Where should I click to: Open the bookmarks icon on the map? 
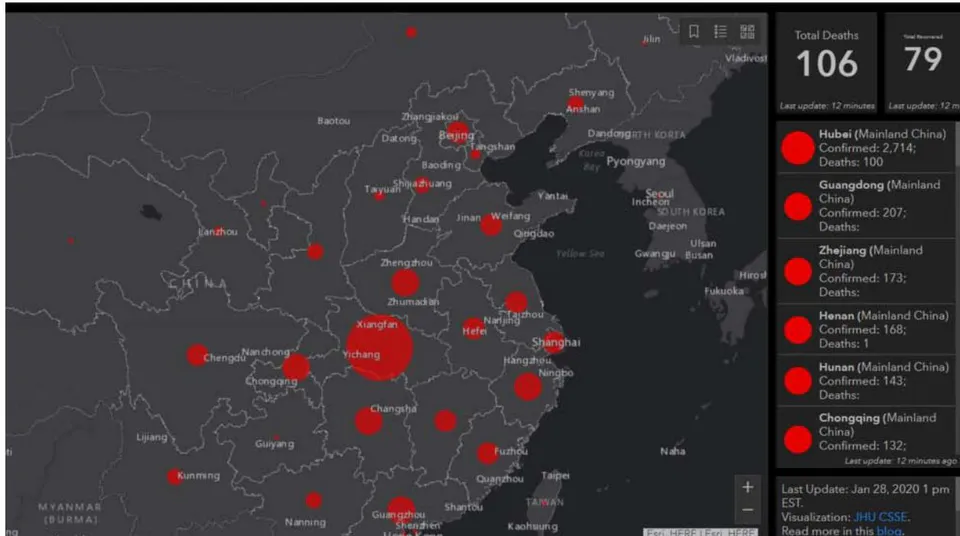[694, 31]
